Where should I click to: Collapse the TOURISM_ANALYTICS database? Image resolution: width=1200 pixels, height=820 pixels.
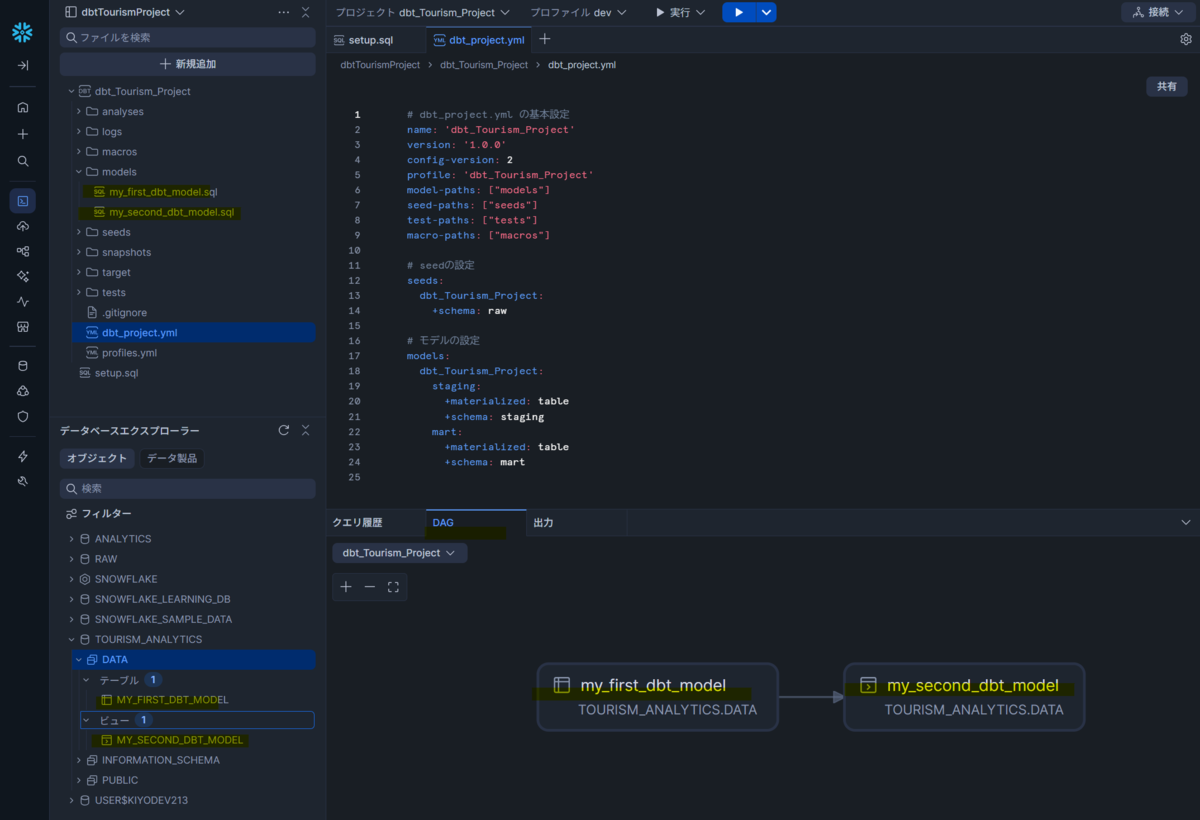(x=72, y=640)
